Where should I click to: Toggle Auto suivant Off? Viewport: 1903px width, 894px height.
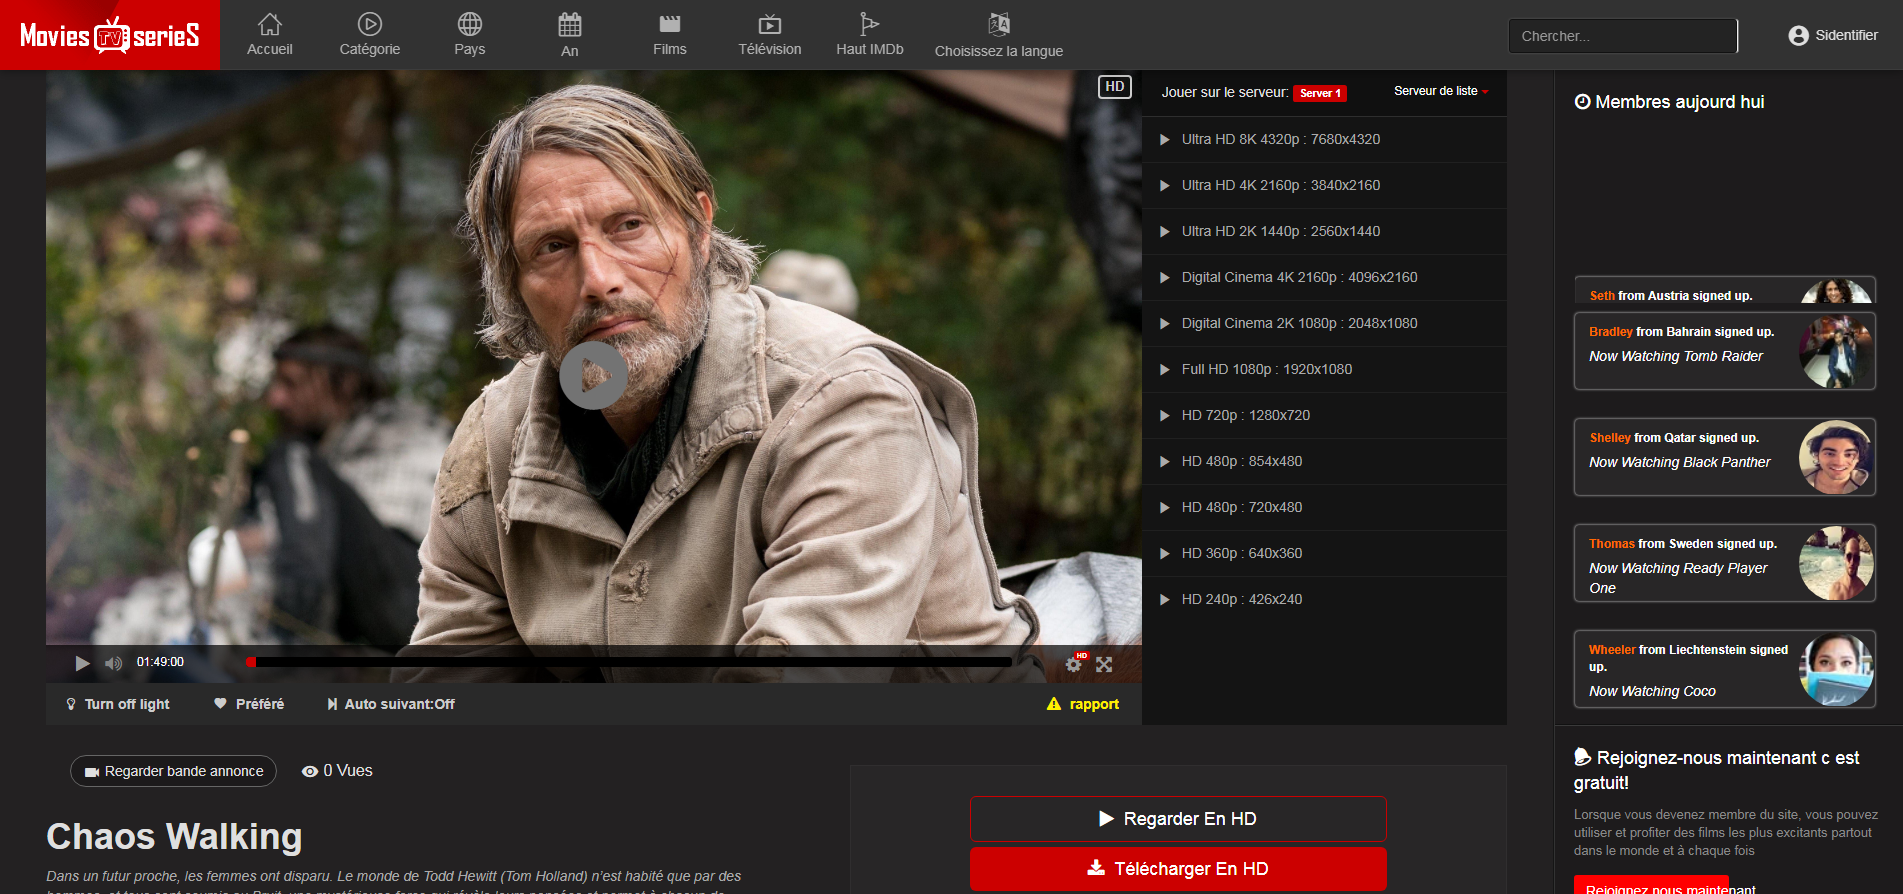click(x=391, y=704)
